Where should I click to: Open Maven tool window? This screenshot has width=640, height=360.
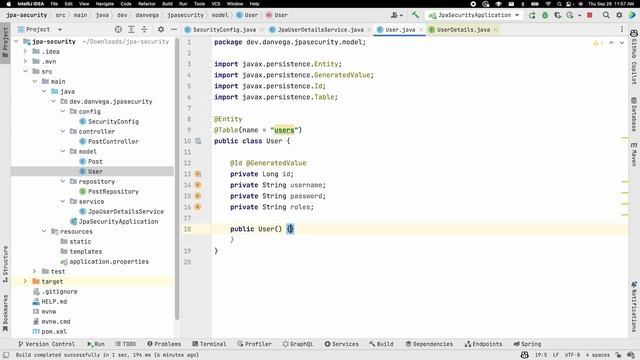click(x=634, y=154)
